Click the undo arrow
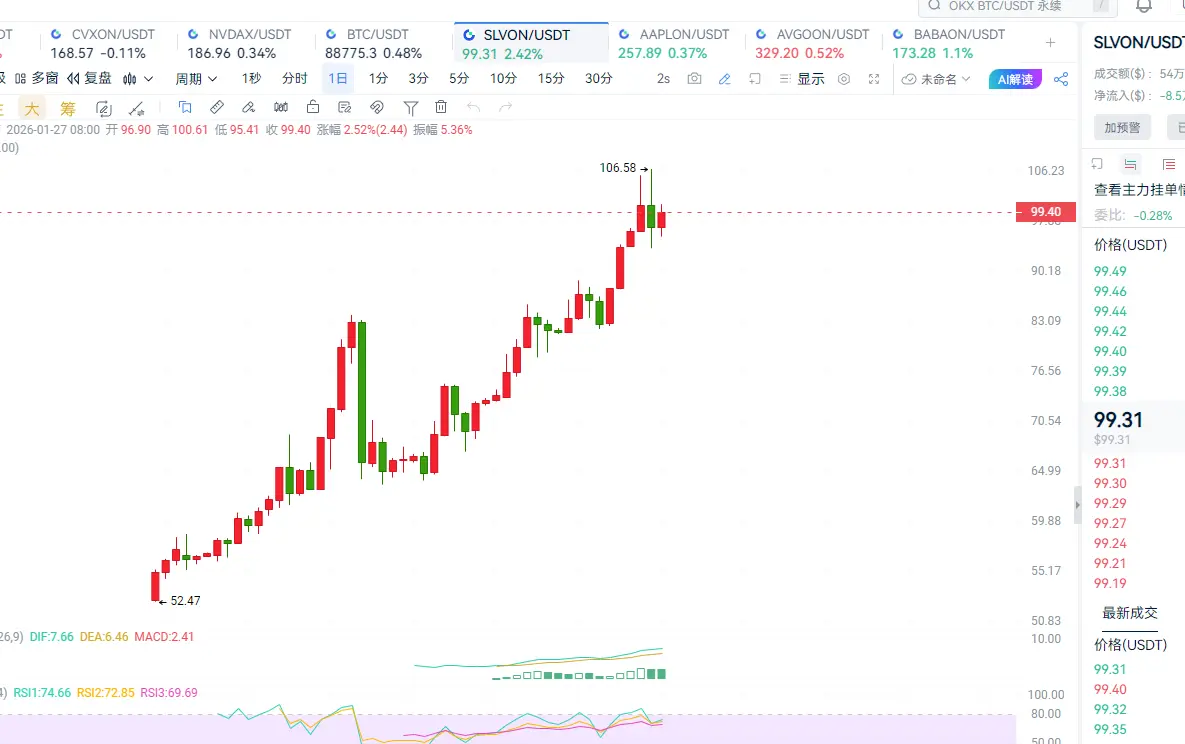Image resolution: width=1185 pixels, height=744 pixels. [x=473, y=107]
